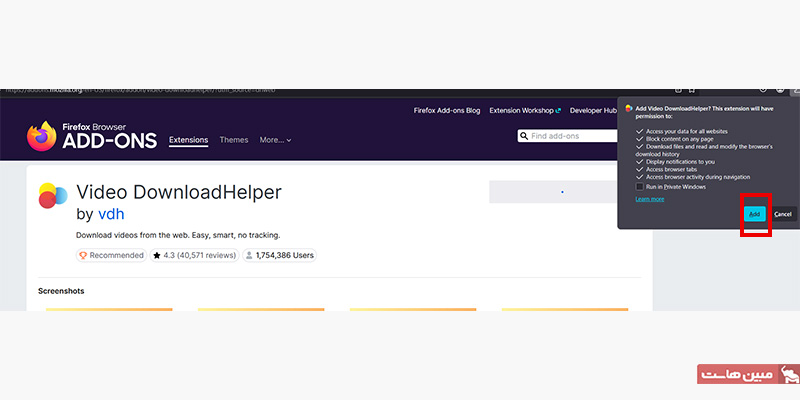Image resolution: width=800 pixels, height=400 pixels.
Task: Click the Extension Workshop external link icon
Action: click(558, 110)
